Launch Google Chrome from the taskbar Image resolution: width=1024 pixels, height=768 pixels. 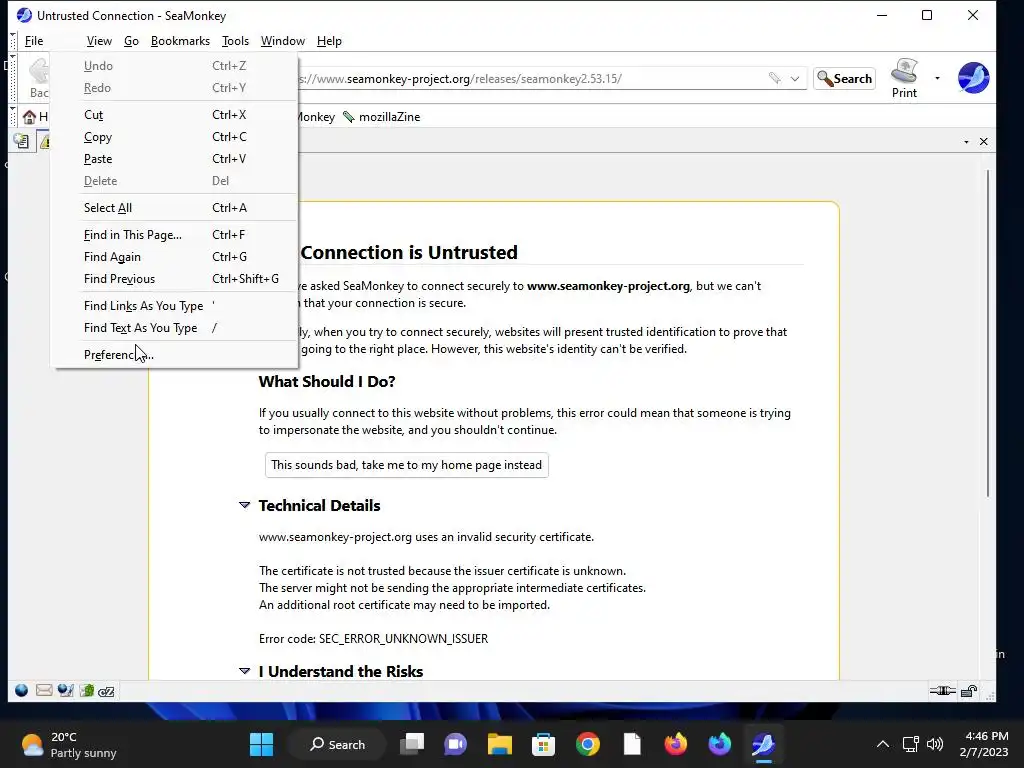(588, 744)
